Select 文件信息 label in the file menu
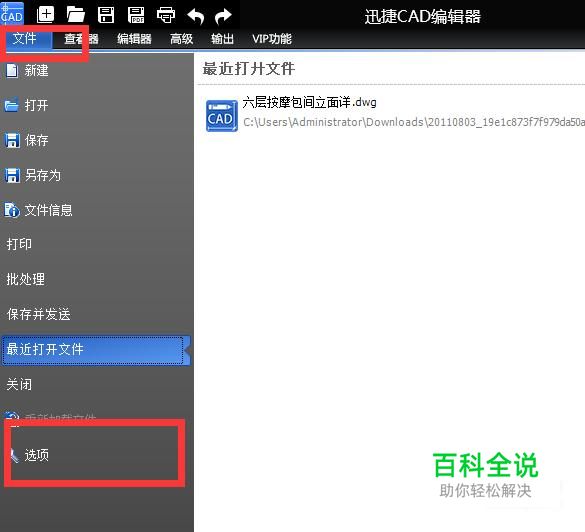Image resolution: width=585 pixels, height=532 pixels. 48,210
